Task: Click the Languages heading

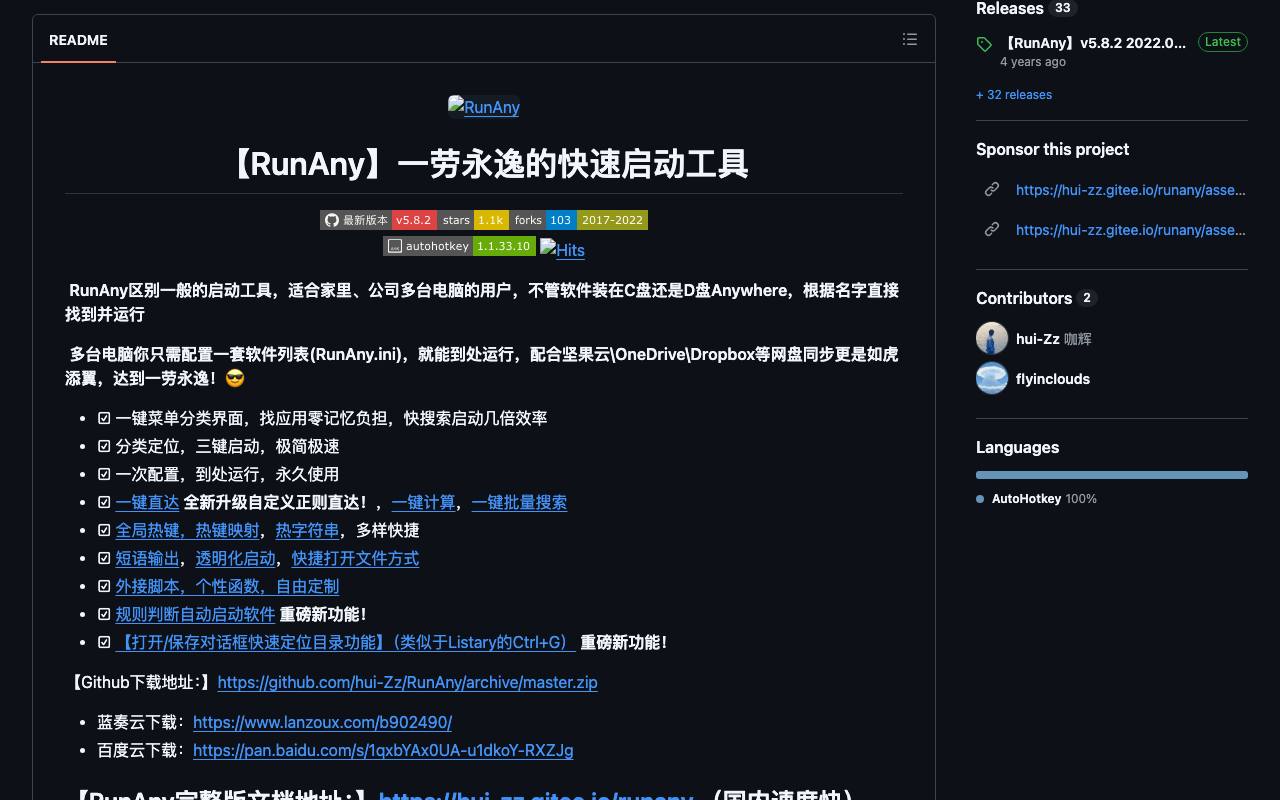Action: tap(1017, 447)
